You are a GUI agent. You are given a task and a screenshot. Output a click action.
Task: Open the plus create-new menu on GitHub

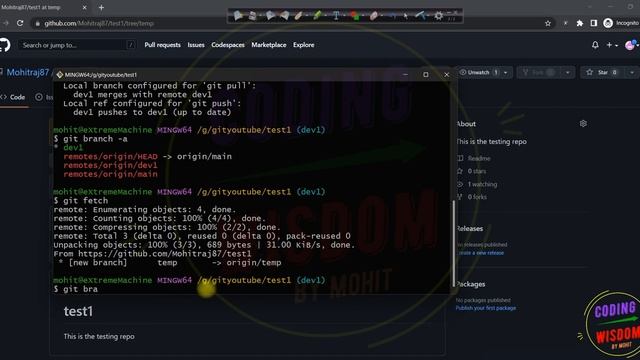click(611, 45)
